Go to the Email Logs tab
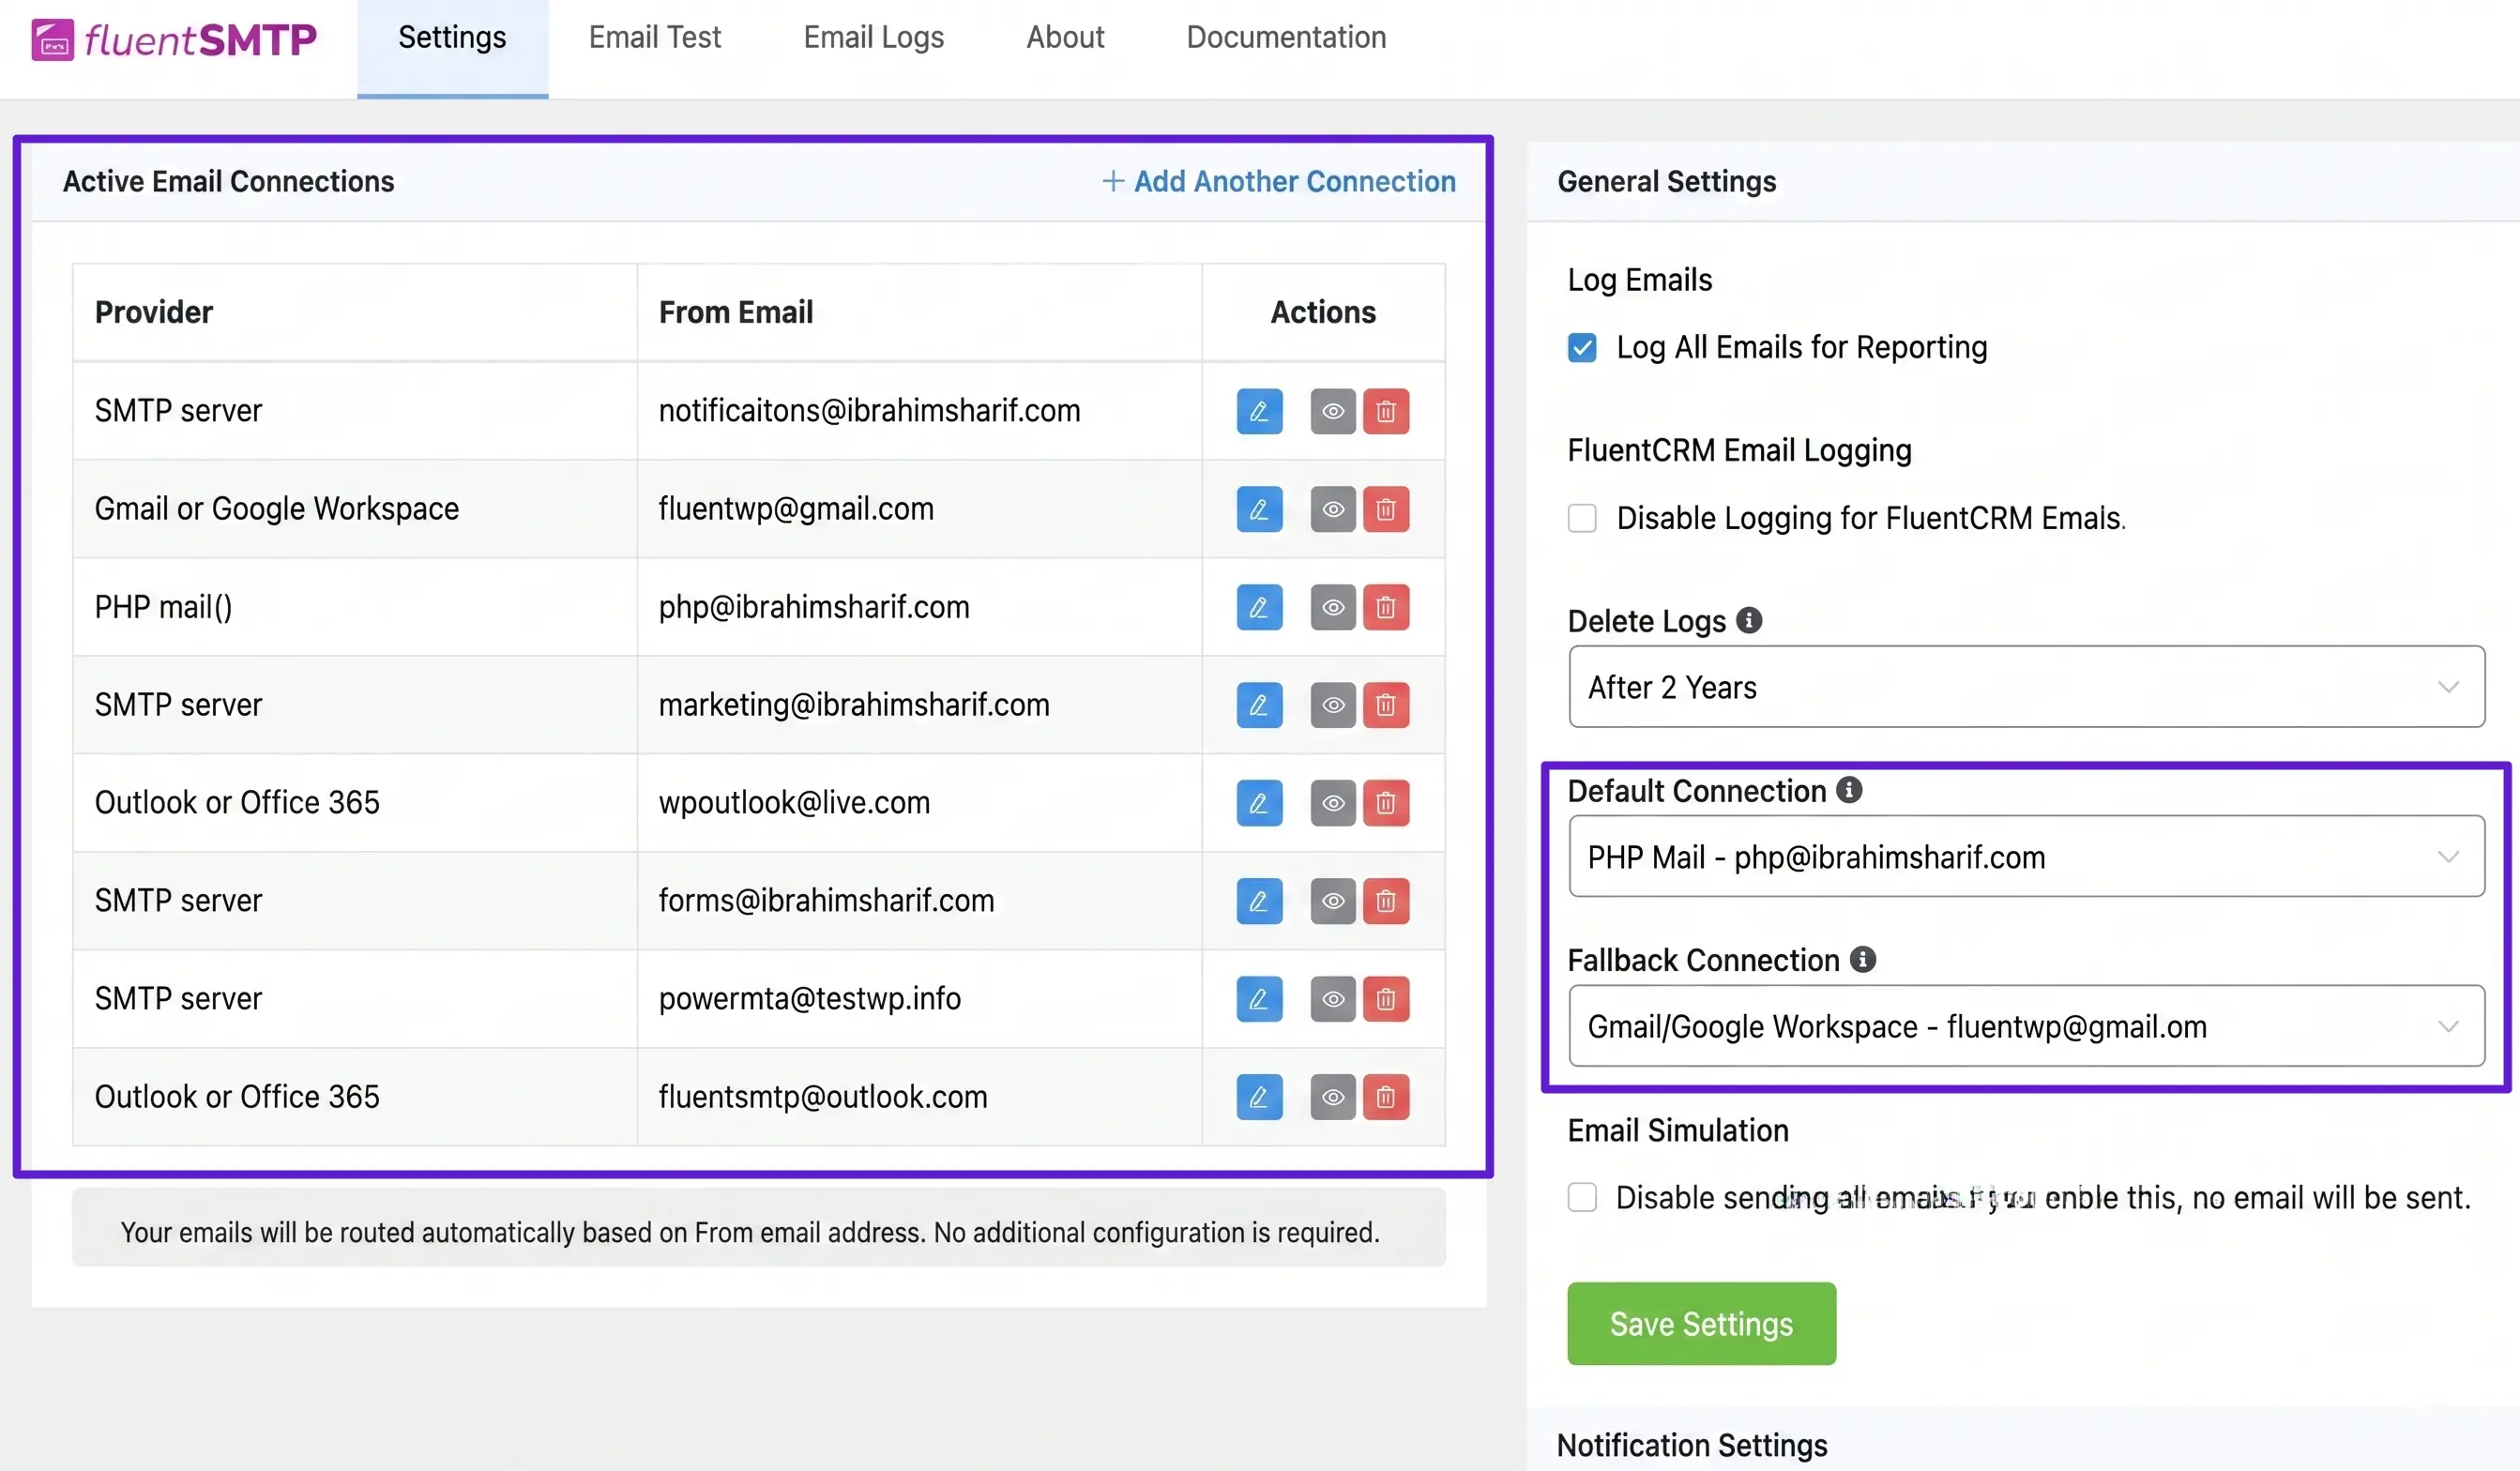 874,38
